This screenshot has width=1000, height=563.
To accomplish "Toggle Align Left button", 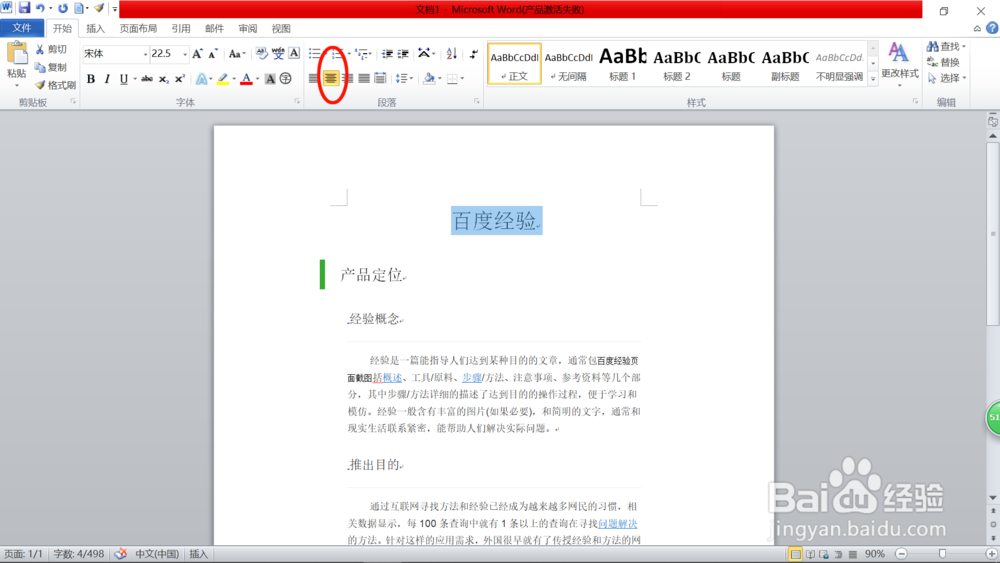I will tap(313, 78).
